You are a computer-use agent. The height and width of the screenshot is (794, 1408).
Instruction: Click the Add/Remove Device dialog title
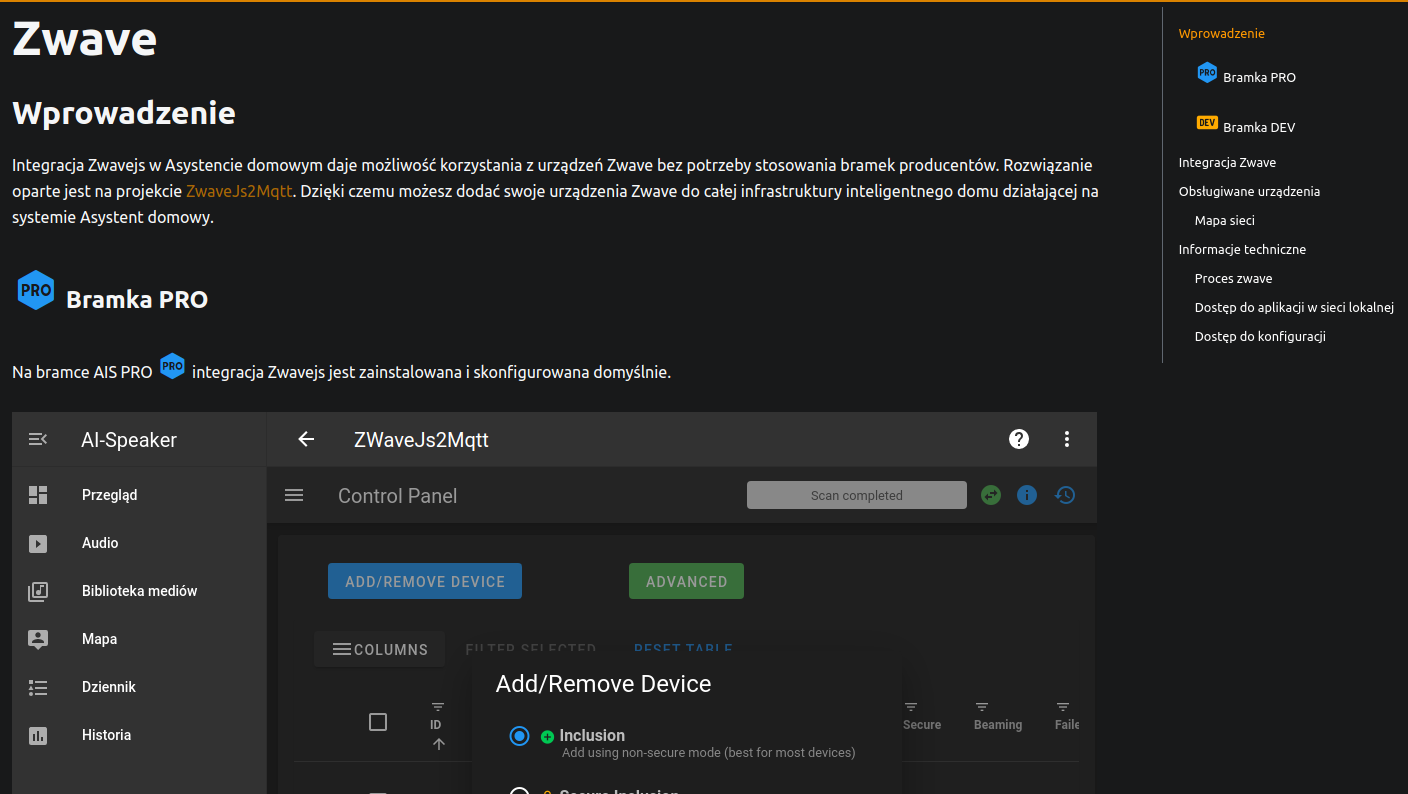[x=603, y=684]
